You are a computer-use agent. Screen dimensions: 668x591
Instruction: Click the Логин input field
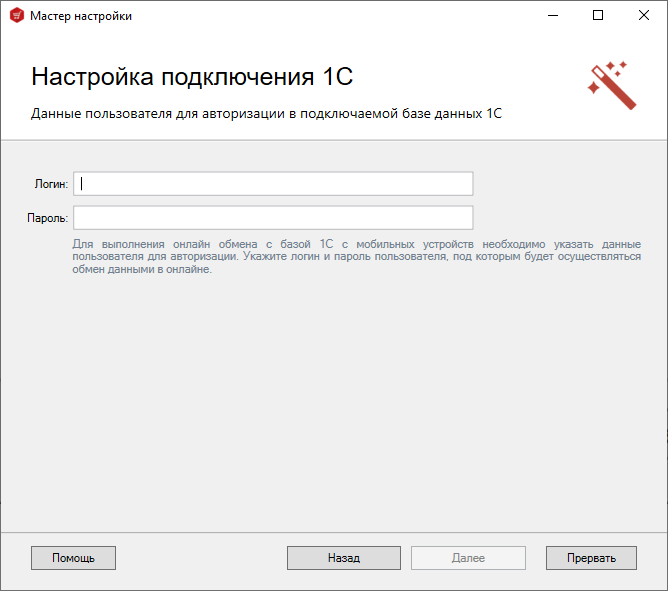tap(273, 184)
